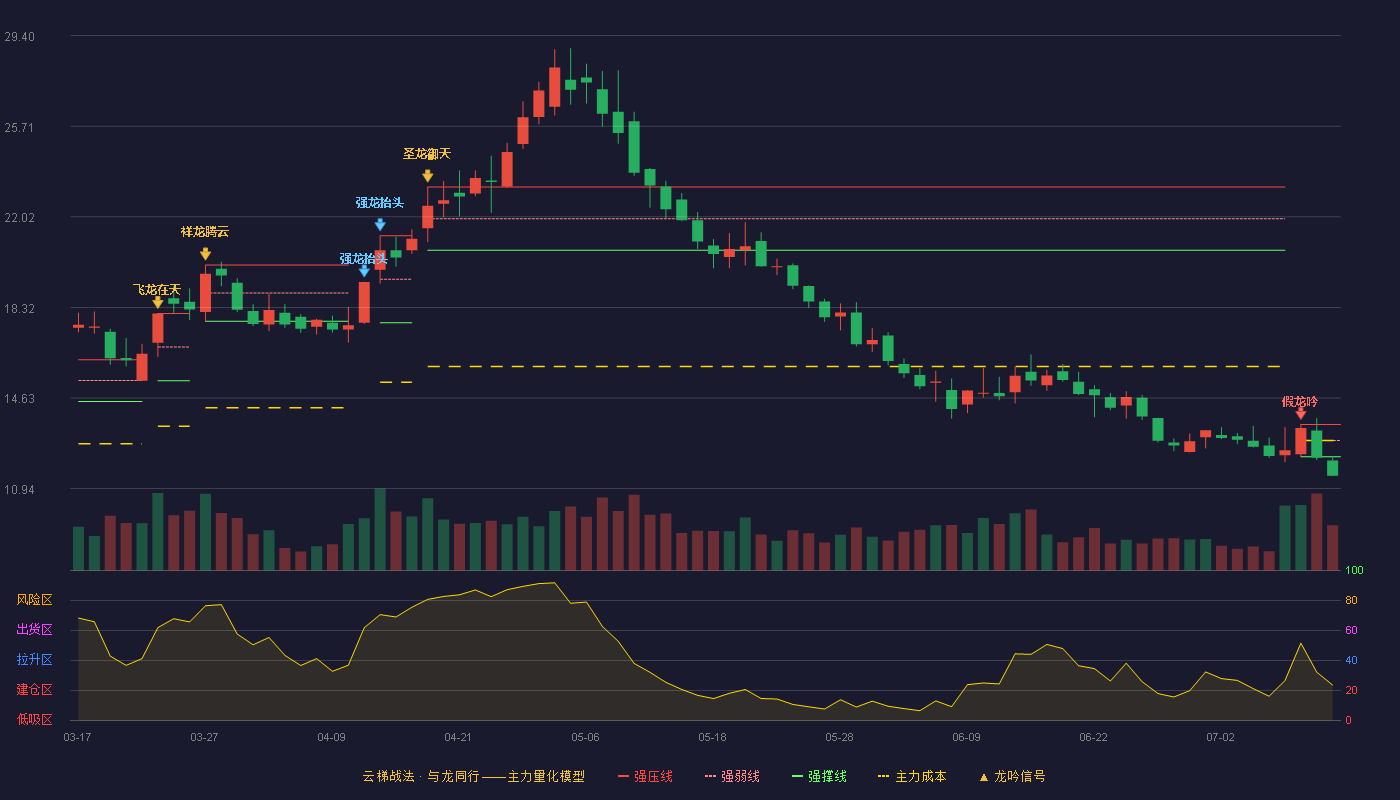
Task: Click the 06-22 date label
Action: (x=1093, y=737)
